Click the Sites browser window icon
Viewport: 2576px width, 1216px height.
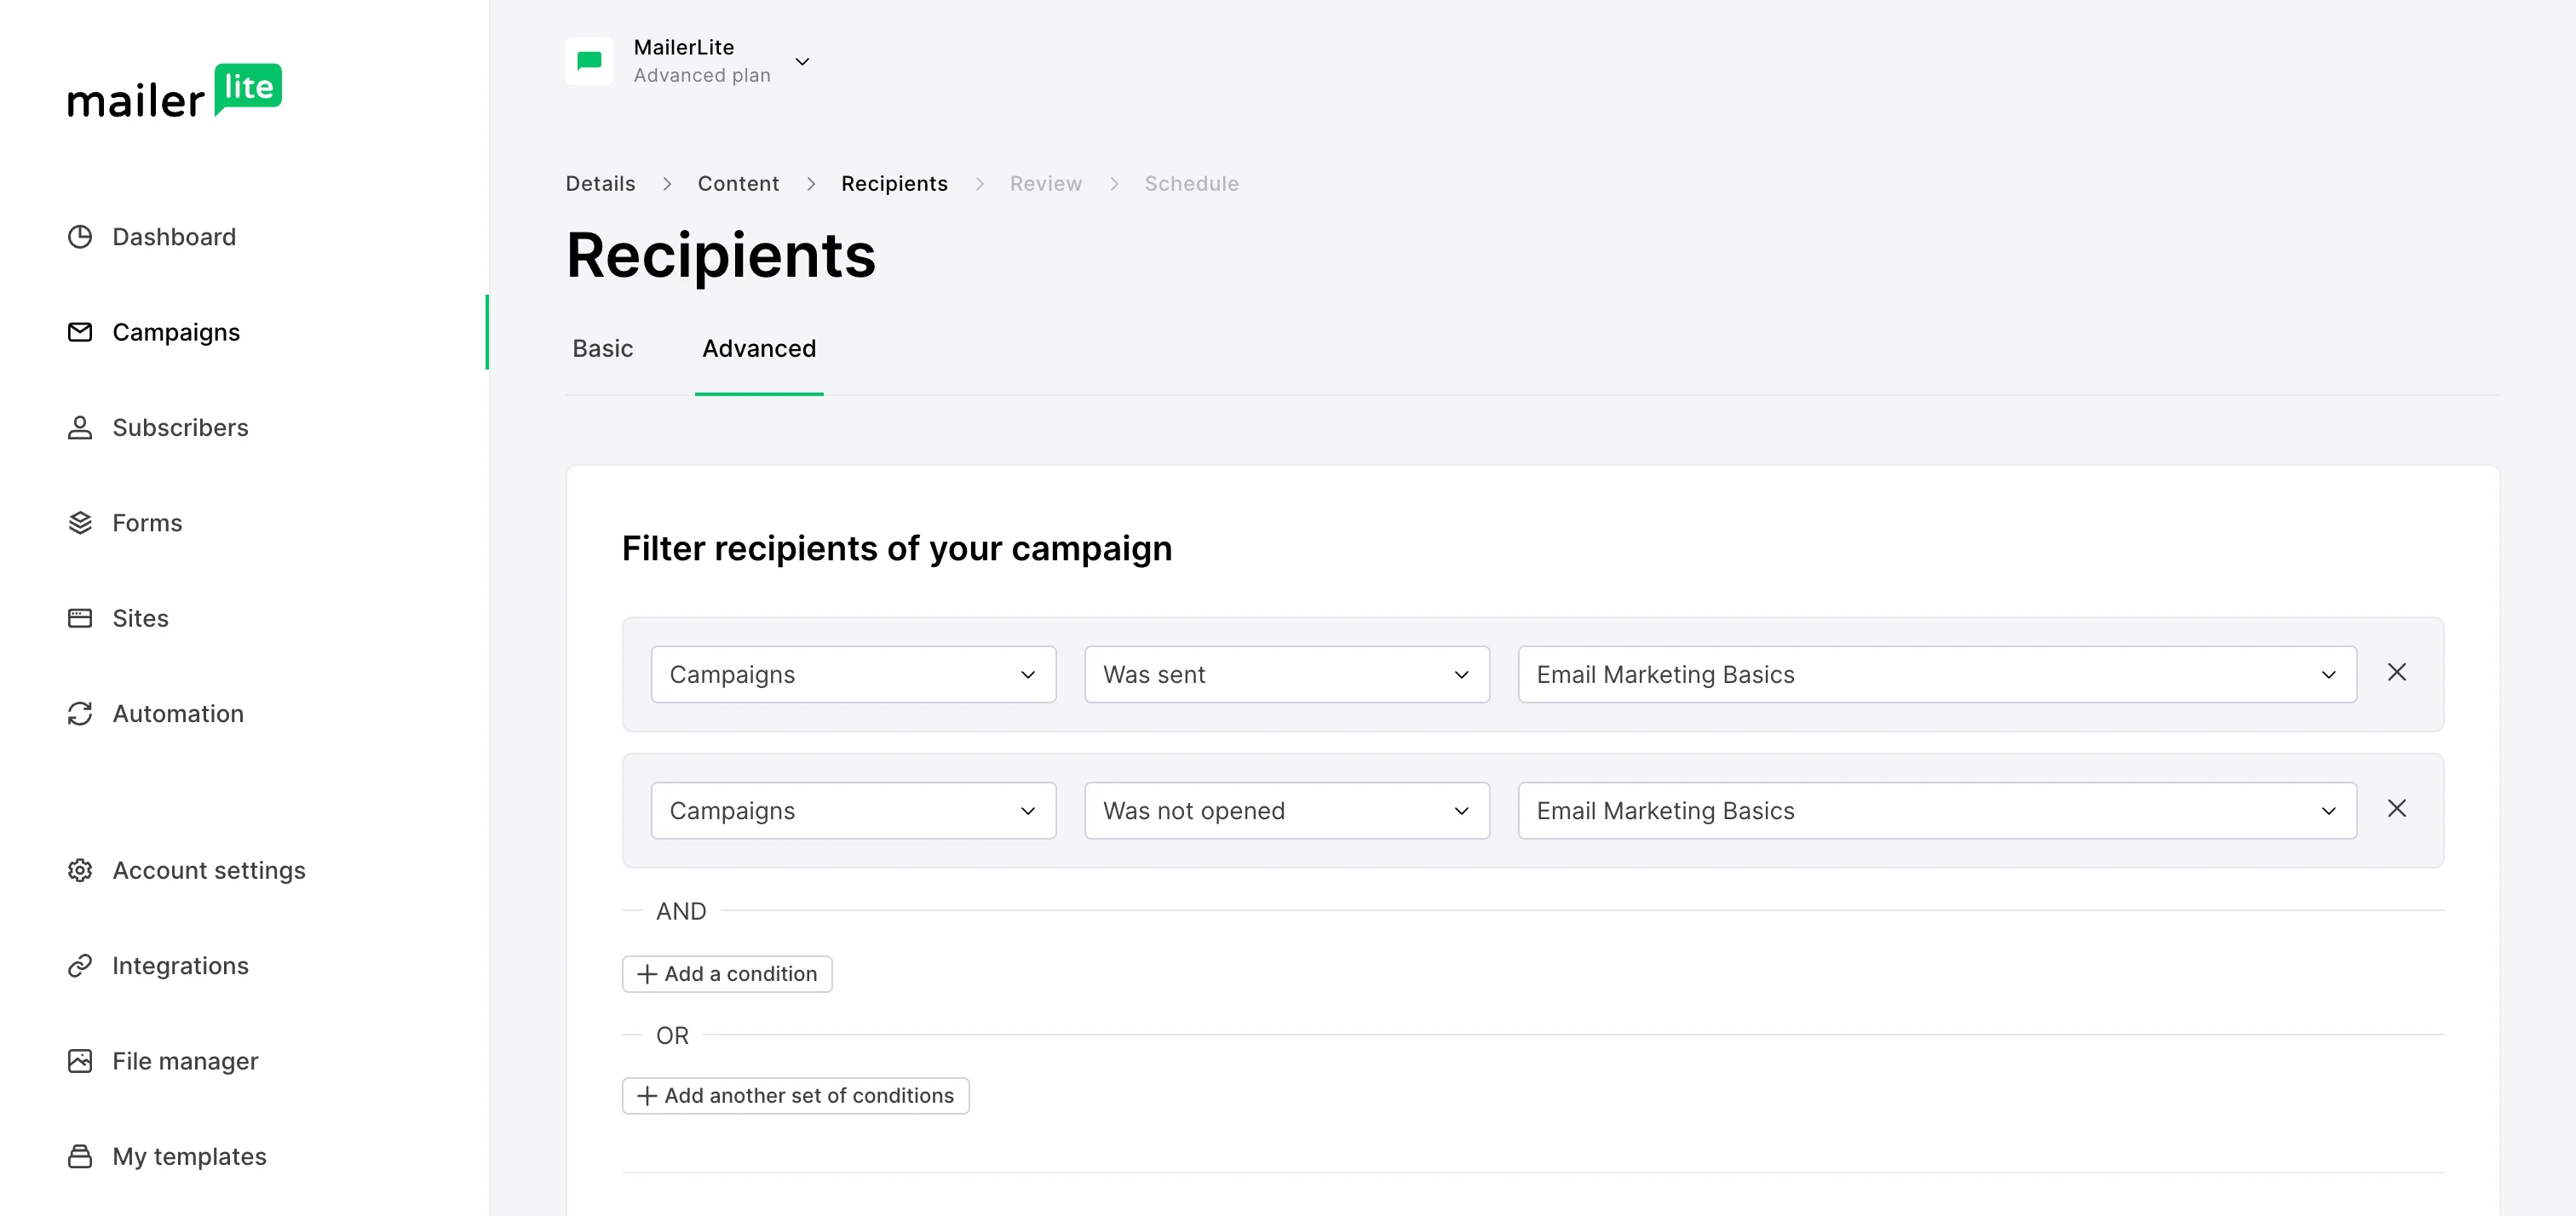80,618
